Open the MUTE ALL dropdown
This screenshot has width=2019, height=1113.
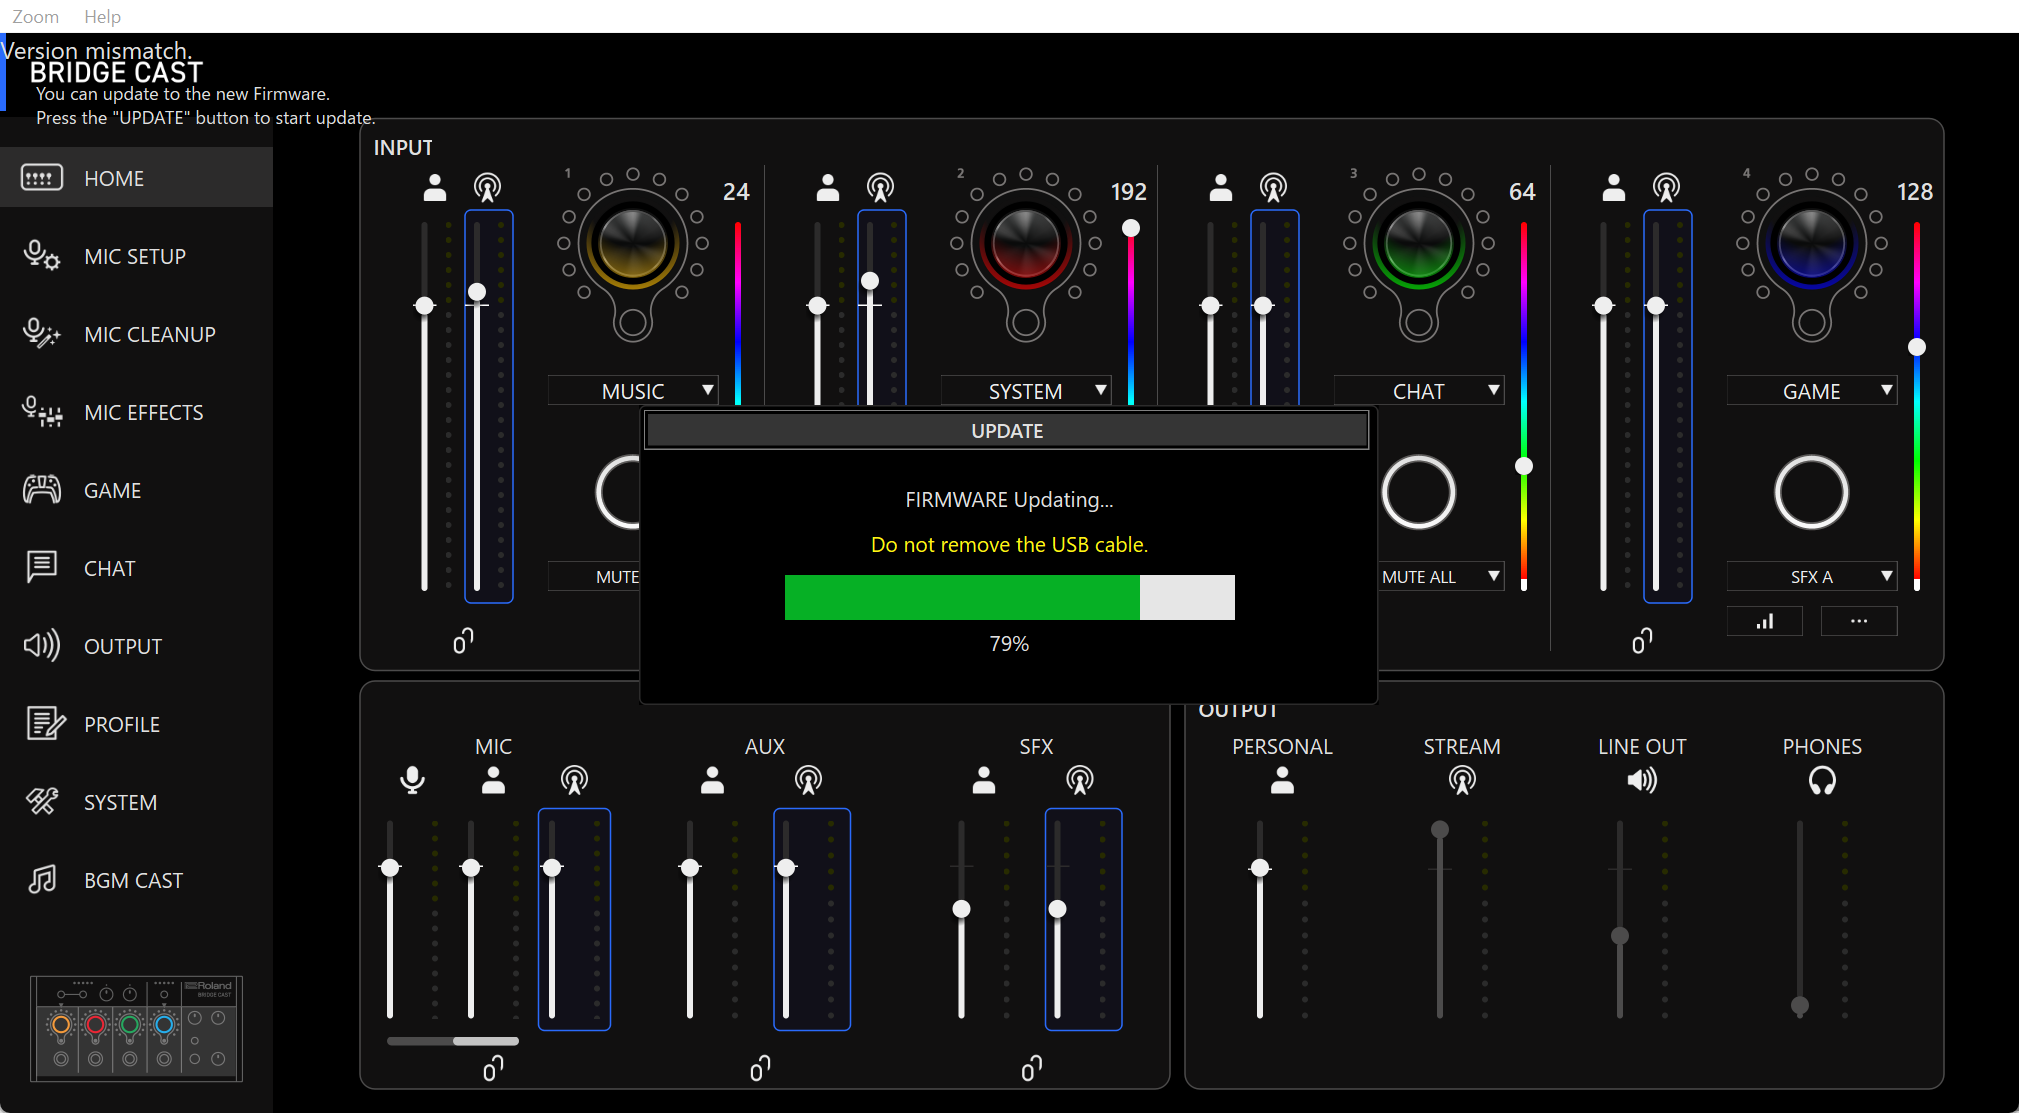pyautogui.click(x=1441, y=577)
